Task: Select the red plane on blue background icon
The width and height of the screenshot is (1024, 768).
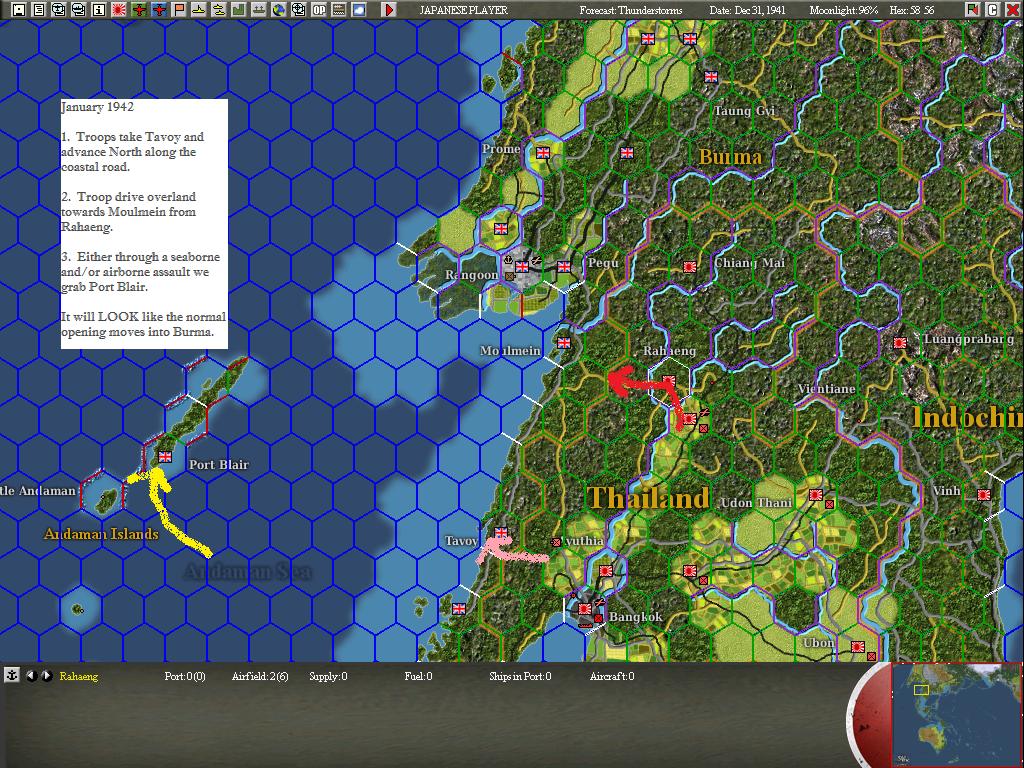Action: (159, 9)
